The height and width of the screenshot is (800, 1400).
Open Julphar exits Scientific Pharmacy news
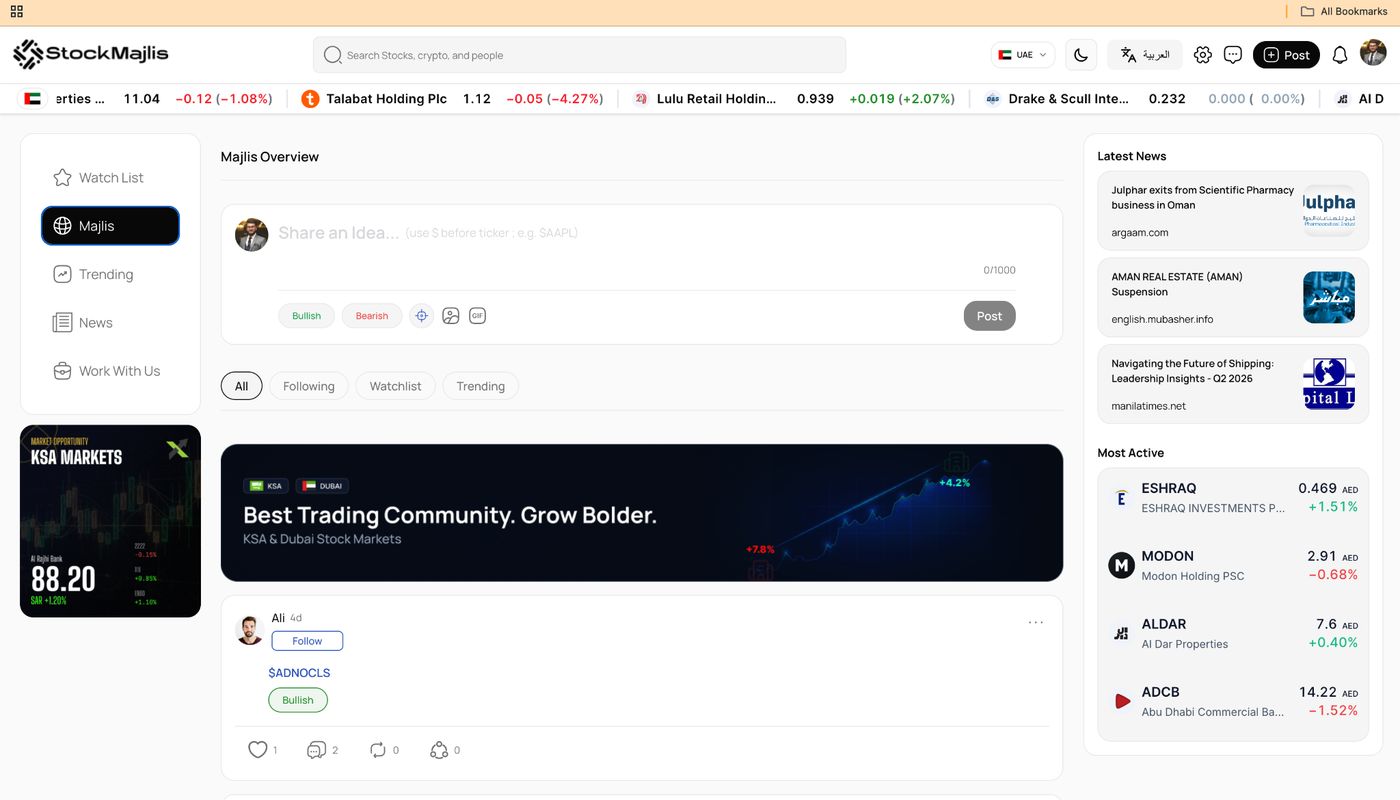tap(1233, 211)
